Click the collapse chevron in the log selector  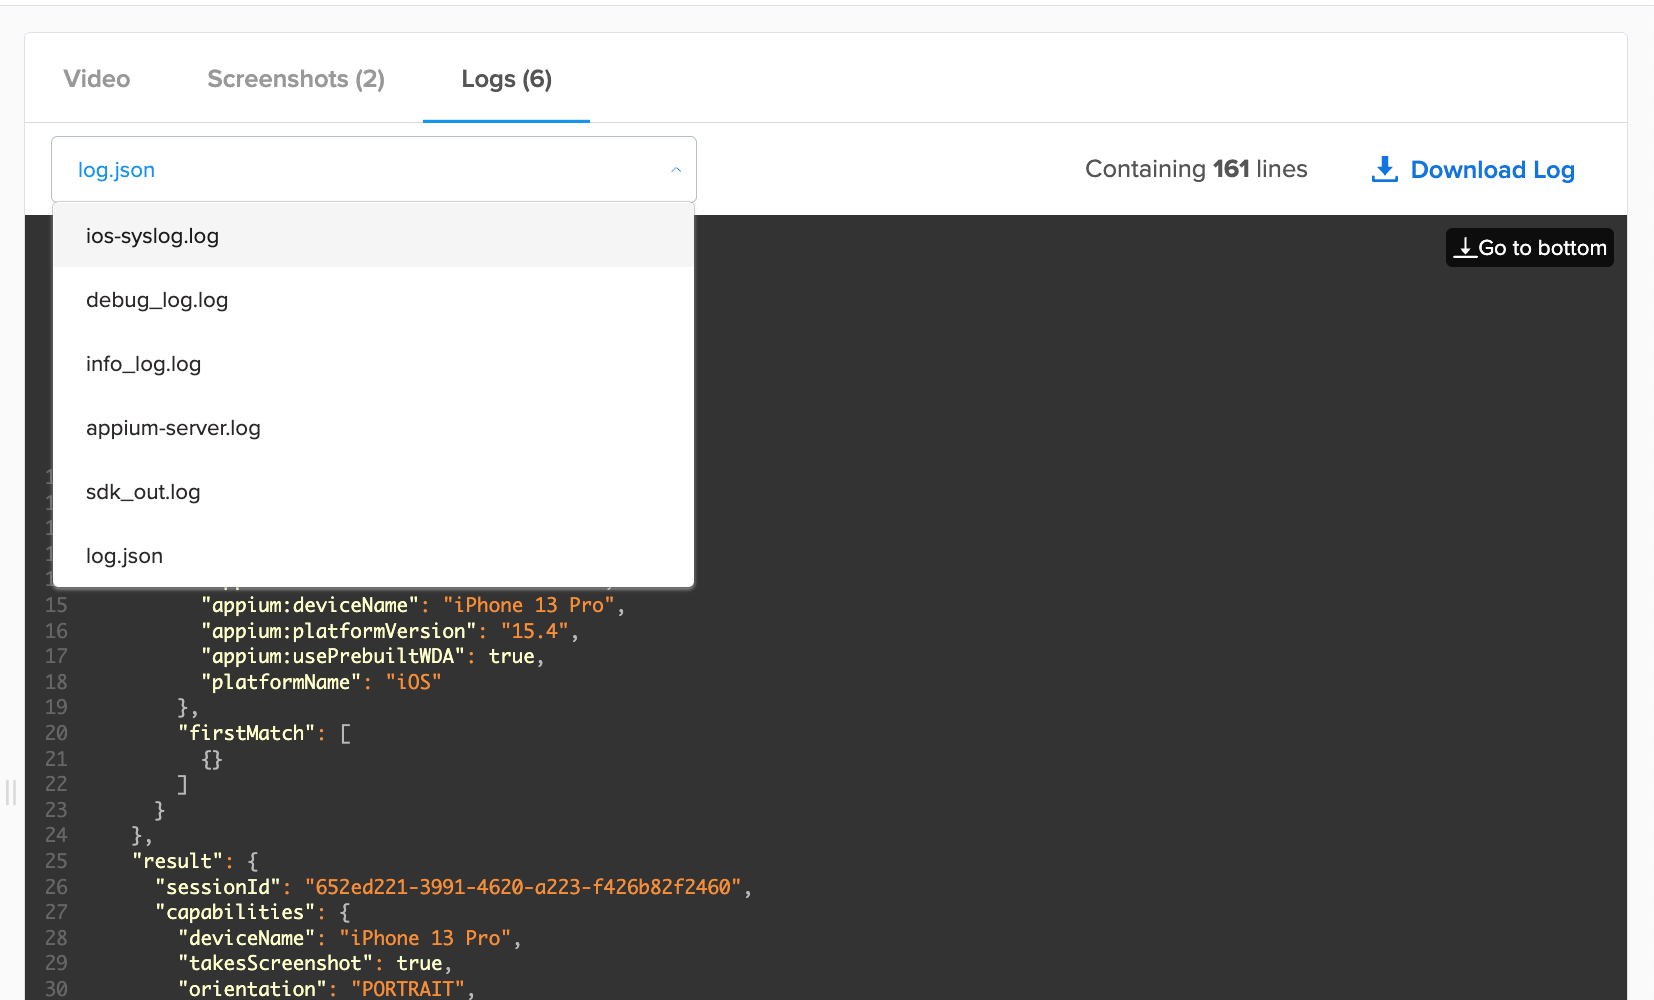(676, 169)
